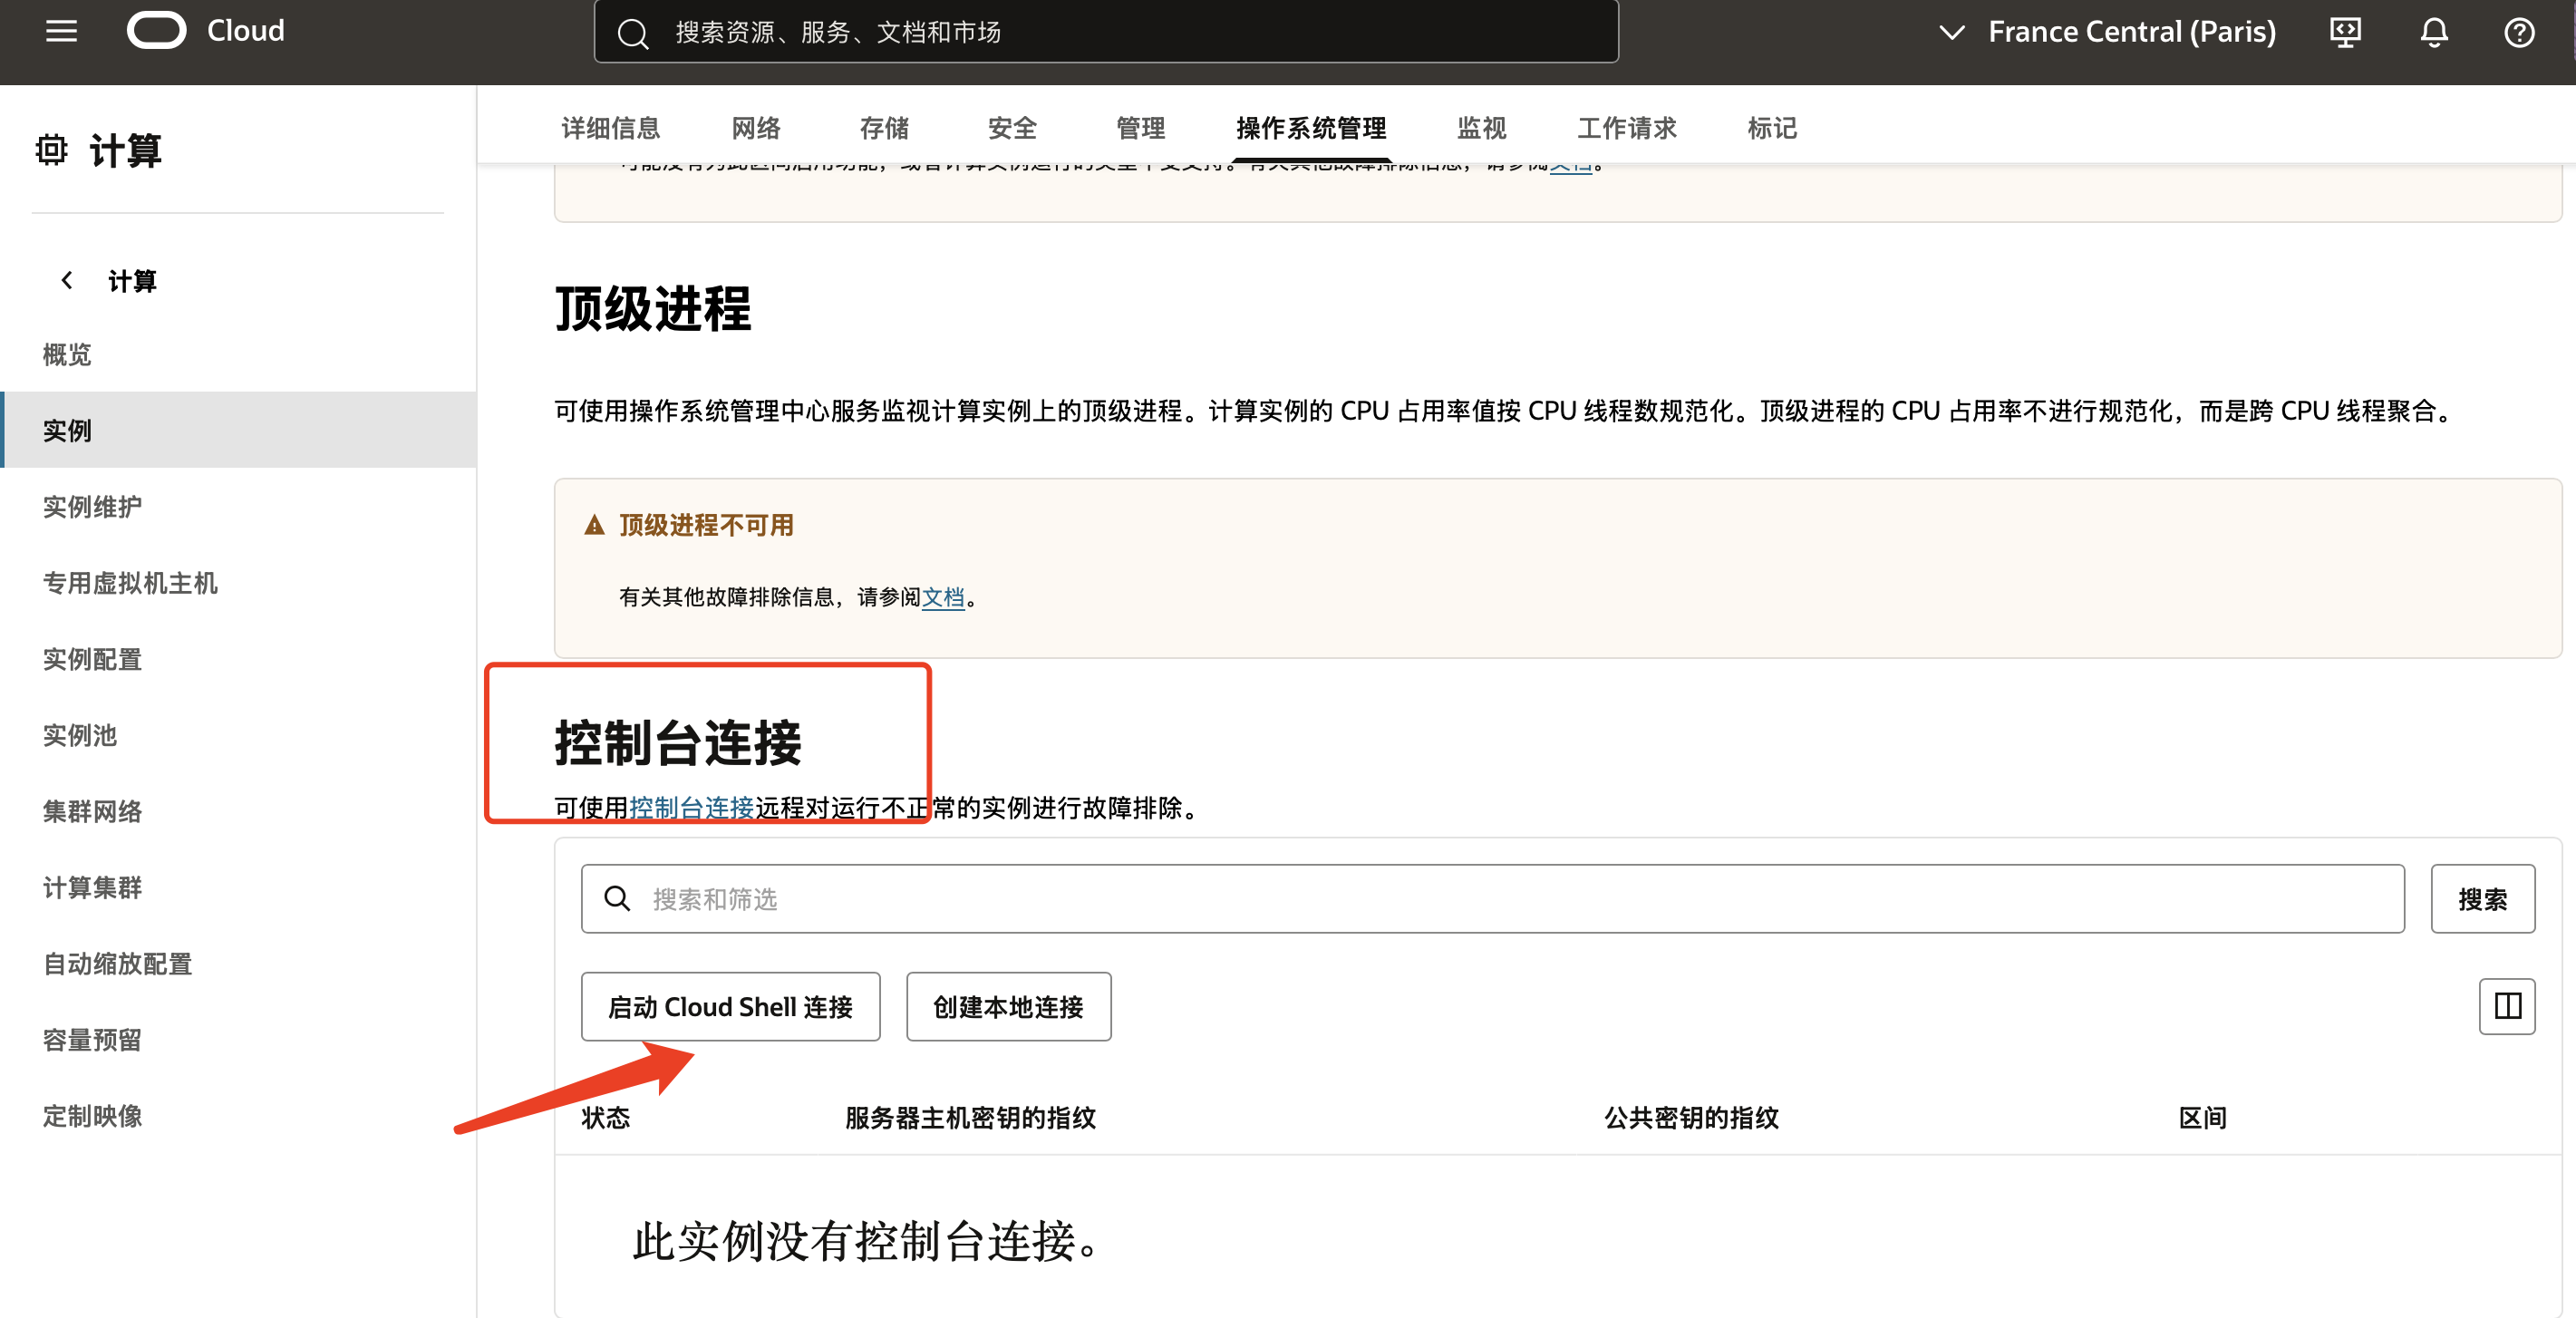The image size is (2576, 1318).
Task: Click the column layout toggle icon
Action: click(x=2506, y=1006)
